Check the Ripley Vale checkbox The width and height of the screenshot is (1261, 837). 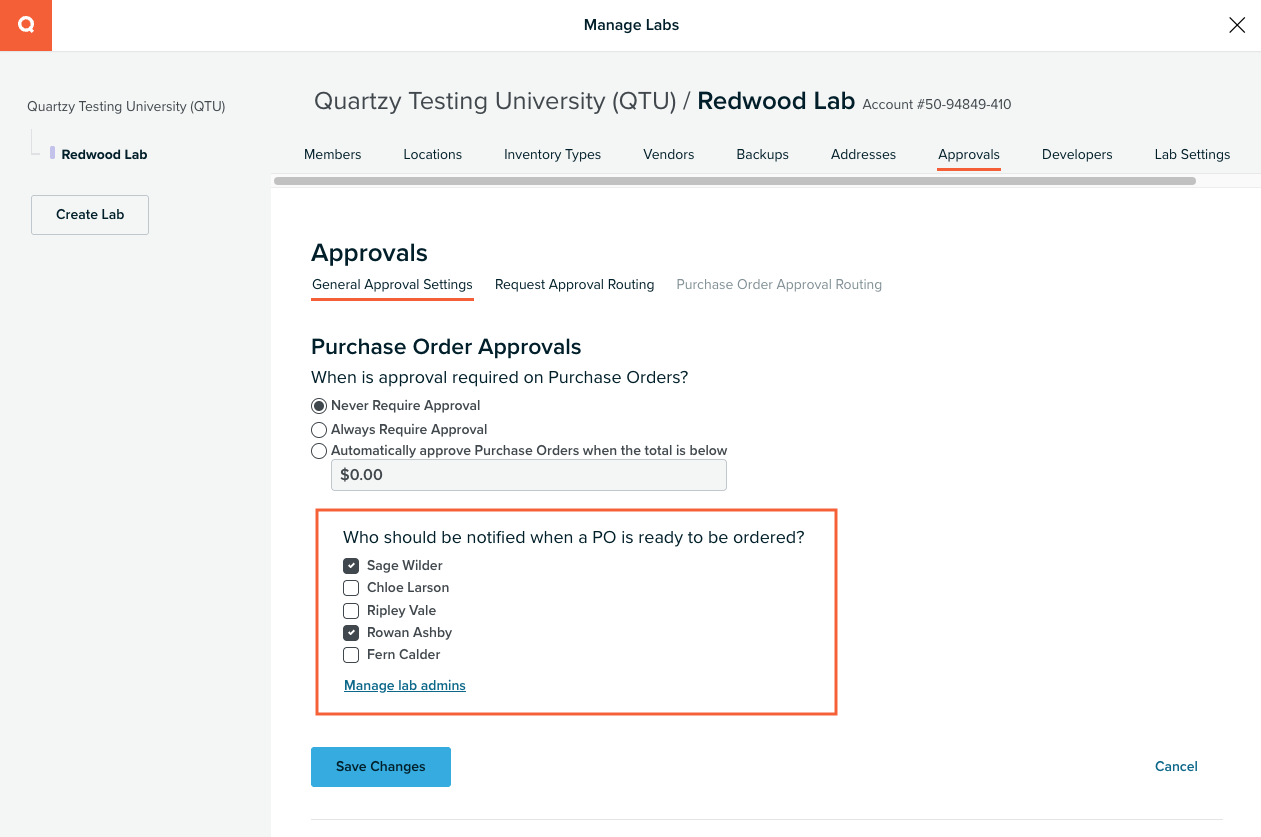pyautogui.click(x=351, y=611)
